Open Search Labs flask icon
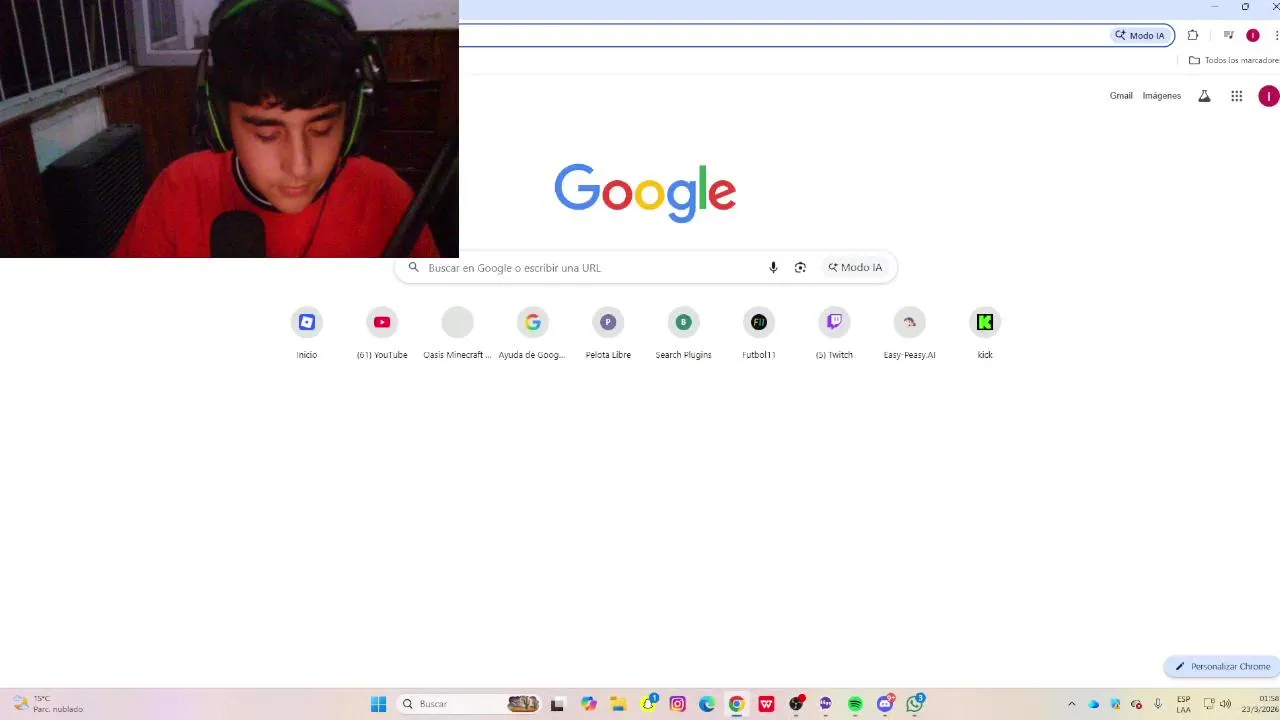The image size is (1280, 720). 1204,96
